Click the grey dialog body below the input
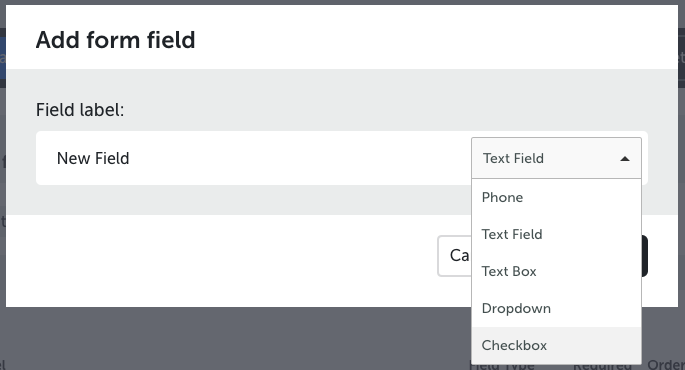685x370 pixels. [236, 200]
